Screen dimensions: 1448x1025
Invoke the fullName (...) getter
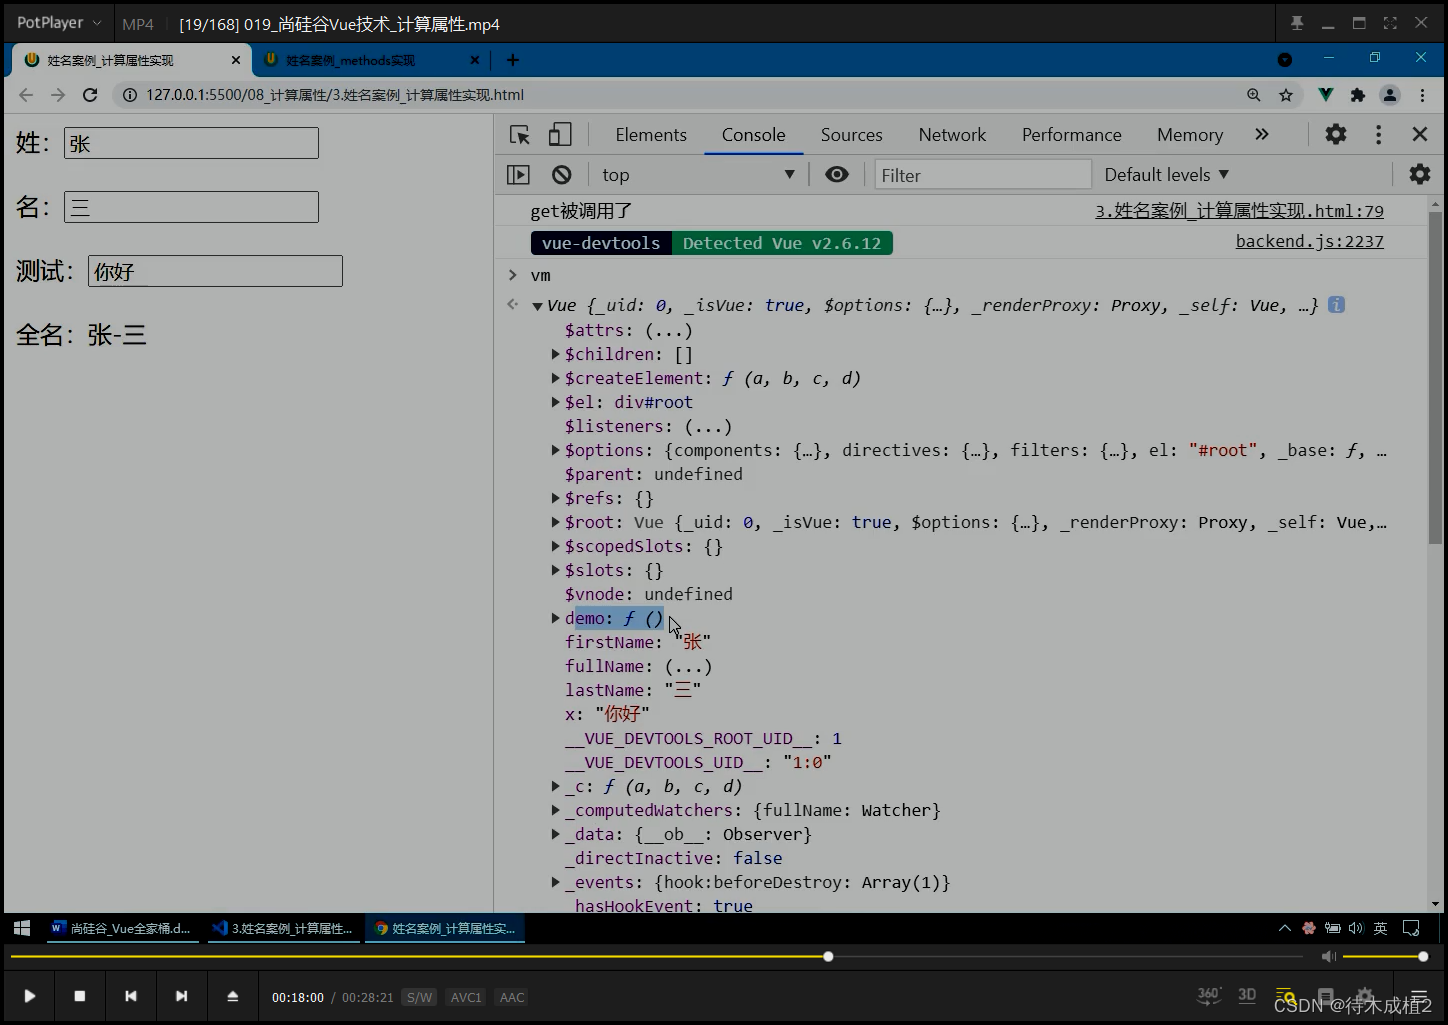(688, 666)
